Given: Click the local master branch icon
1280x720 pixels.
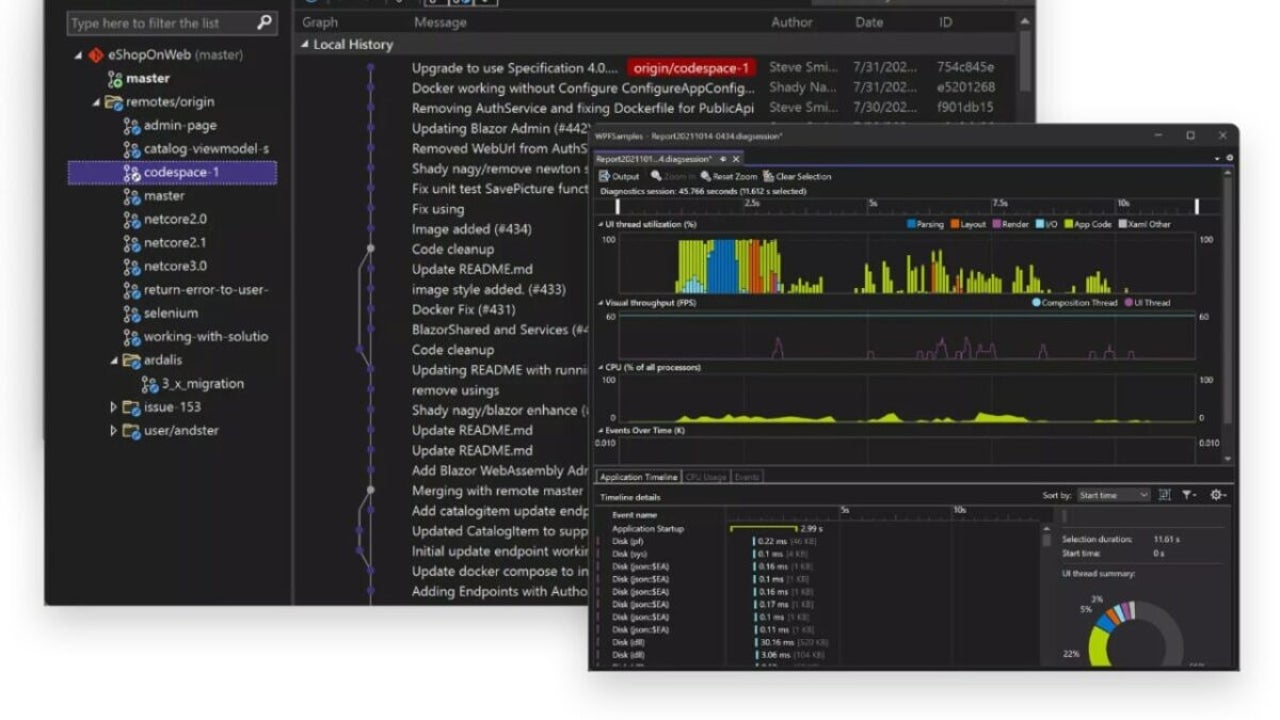Looking at the screenshot, I should click(115, 79).
